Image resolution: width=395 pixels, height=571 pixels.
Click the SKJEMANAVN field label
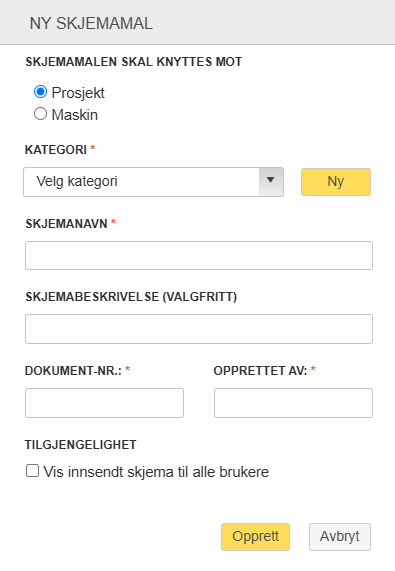click(66, 224)
